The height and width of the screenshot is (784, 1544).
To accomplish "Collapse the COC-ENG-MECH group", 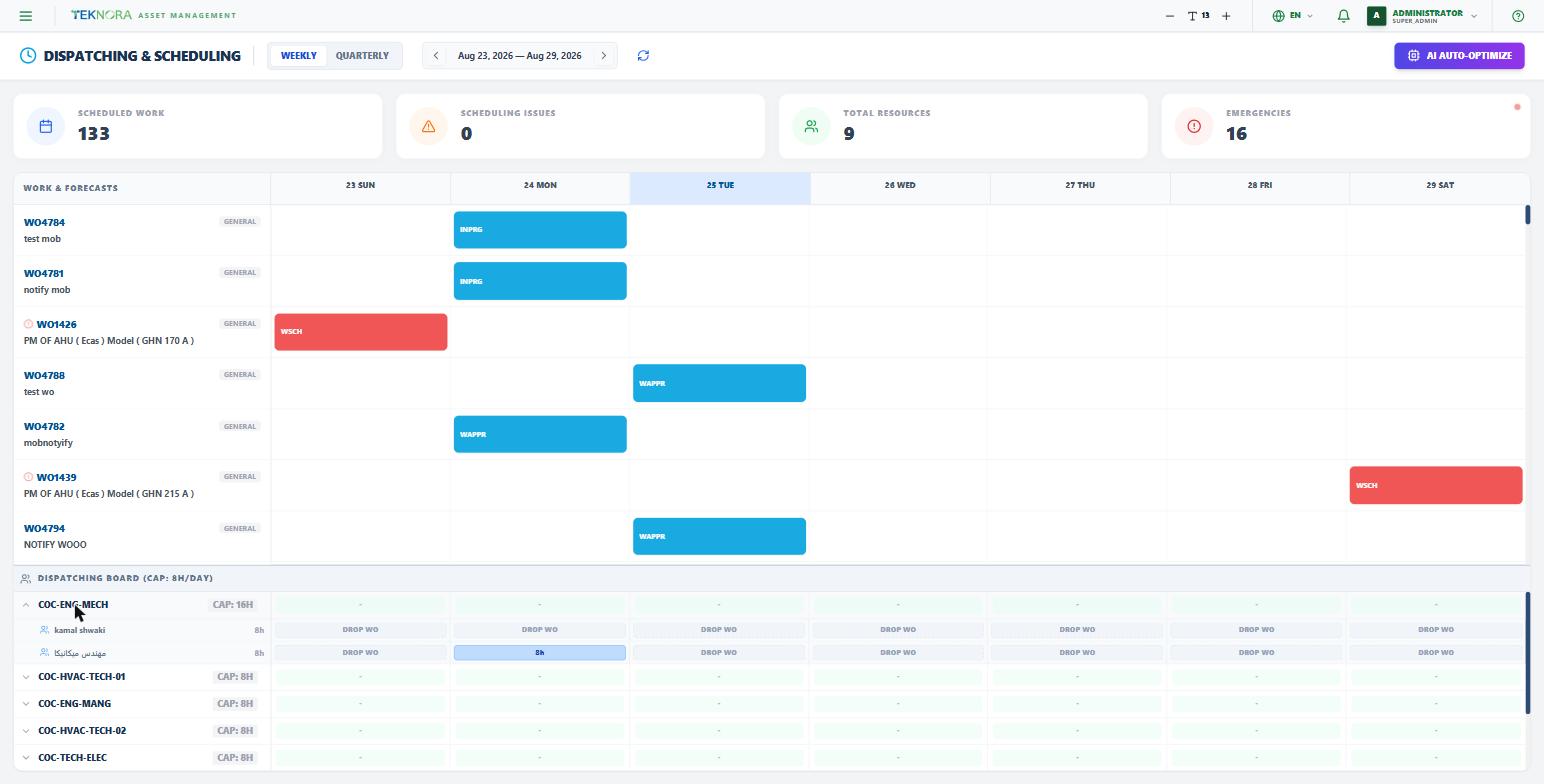I will (x=26, y=605).
